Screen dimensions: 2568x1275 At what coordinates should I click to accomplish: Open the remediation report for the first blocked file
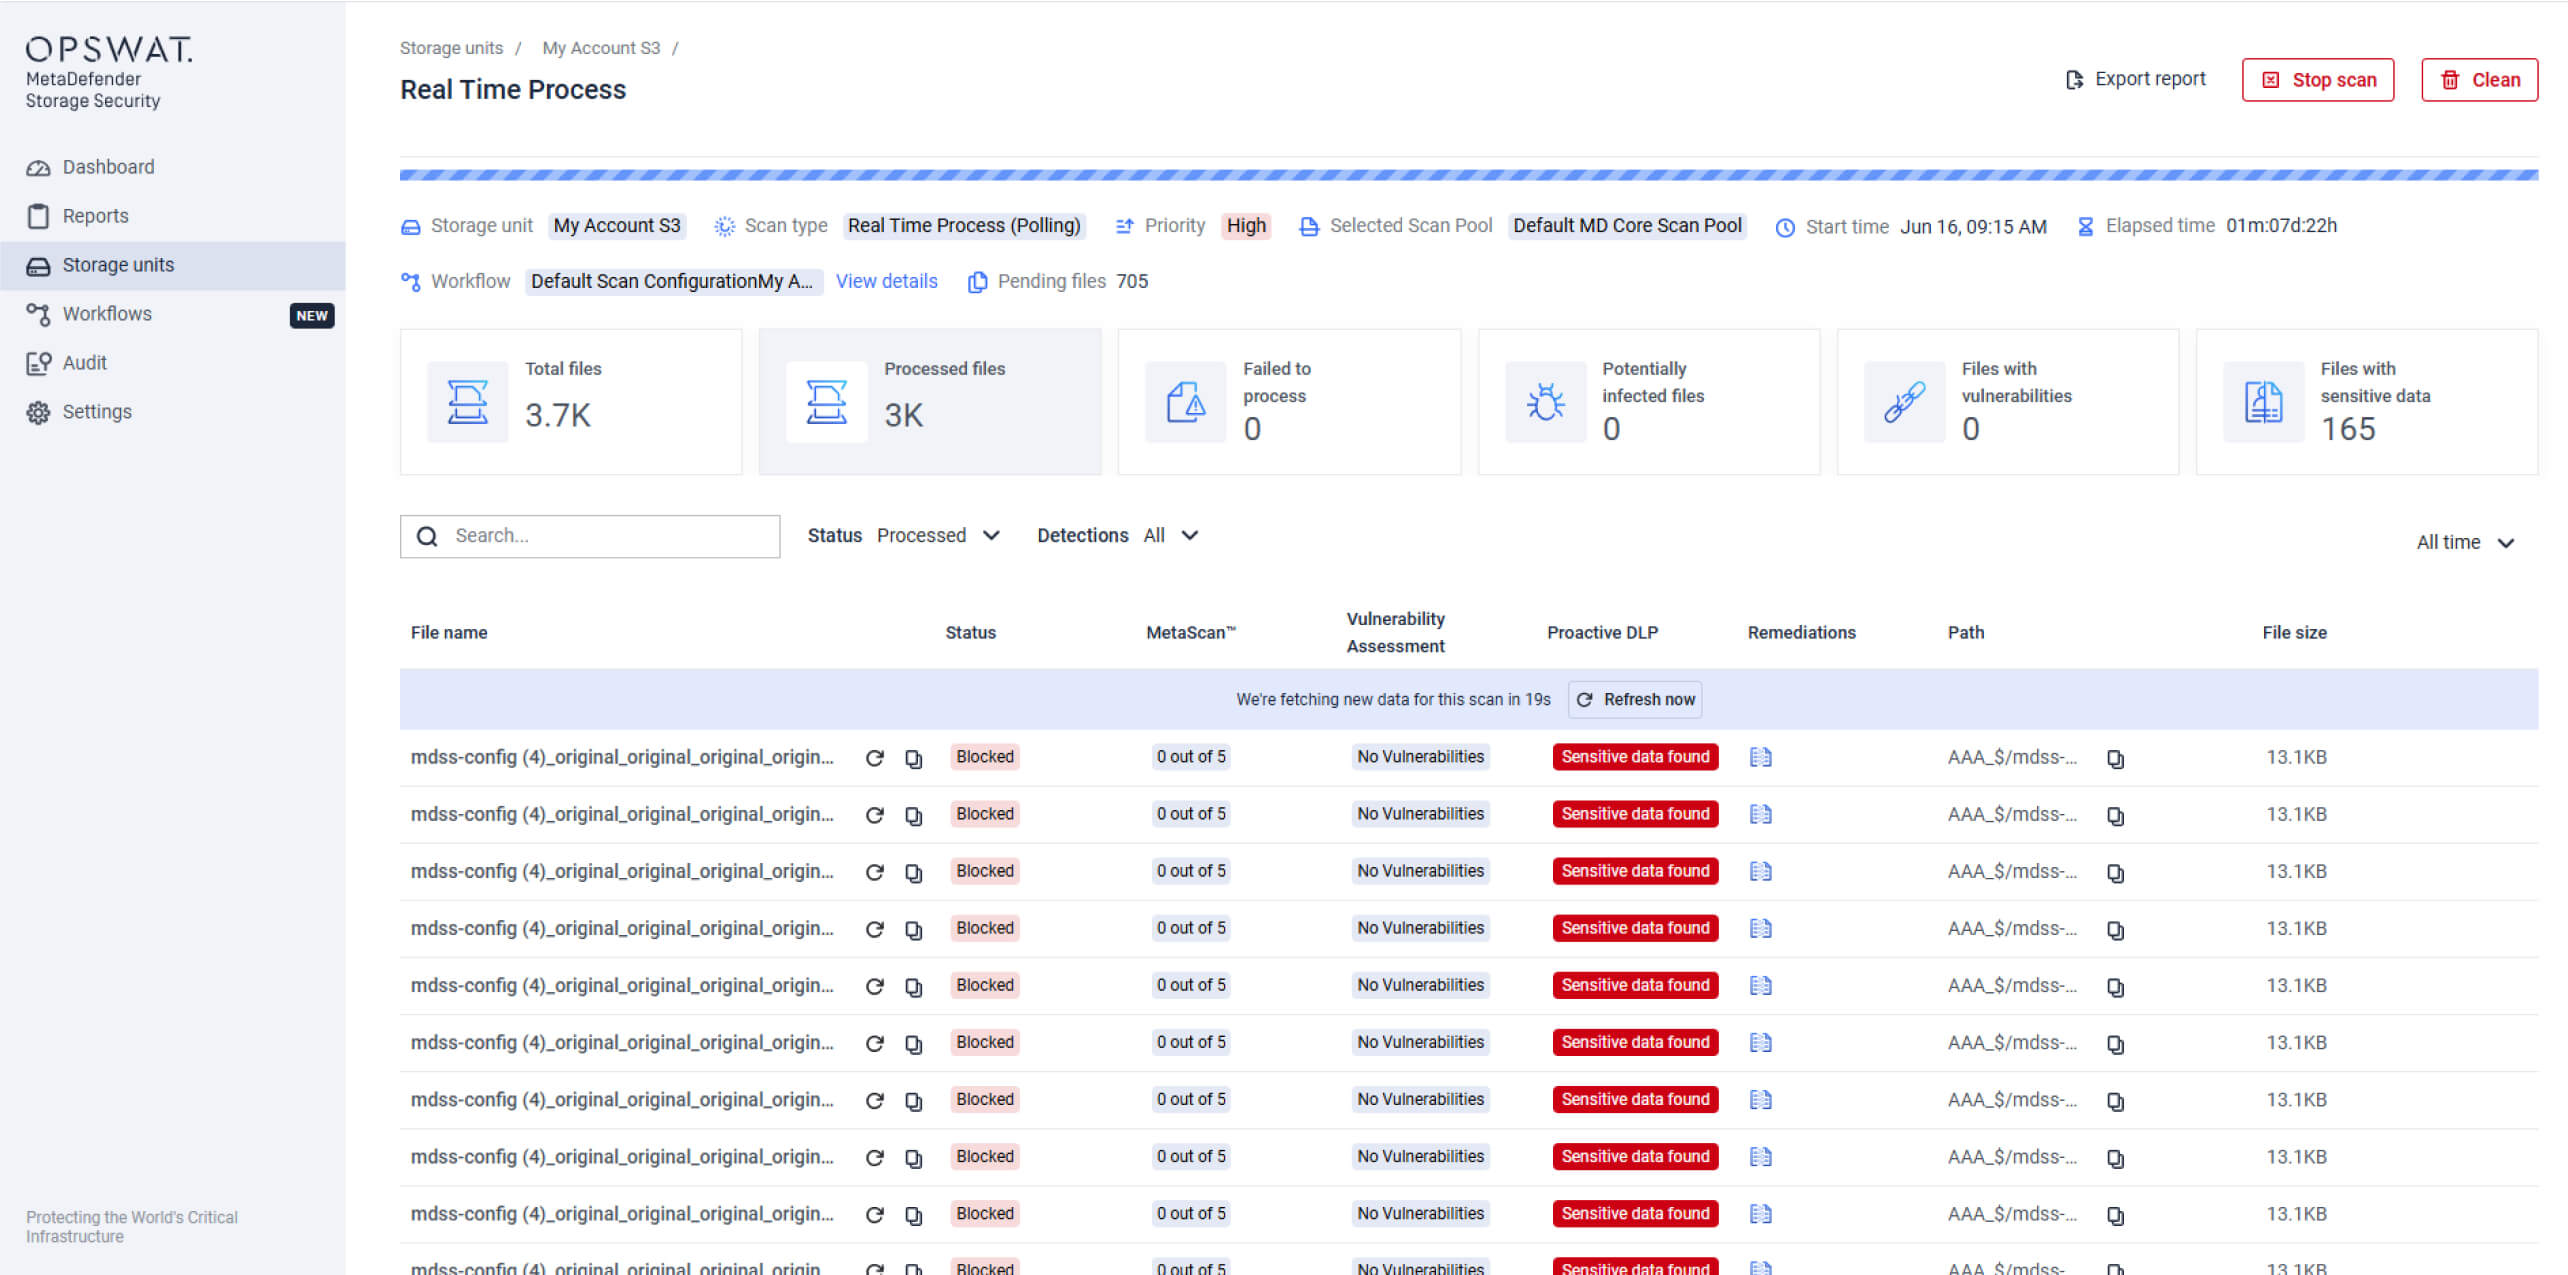pyautogui.click(x=1760, y=757)
